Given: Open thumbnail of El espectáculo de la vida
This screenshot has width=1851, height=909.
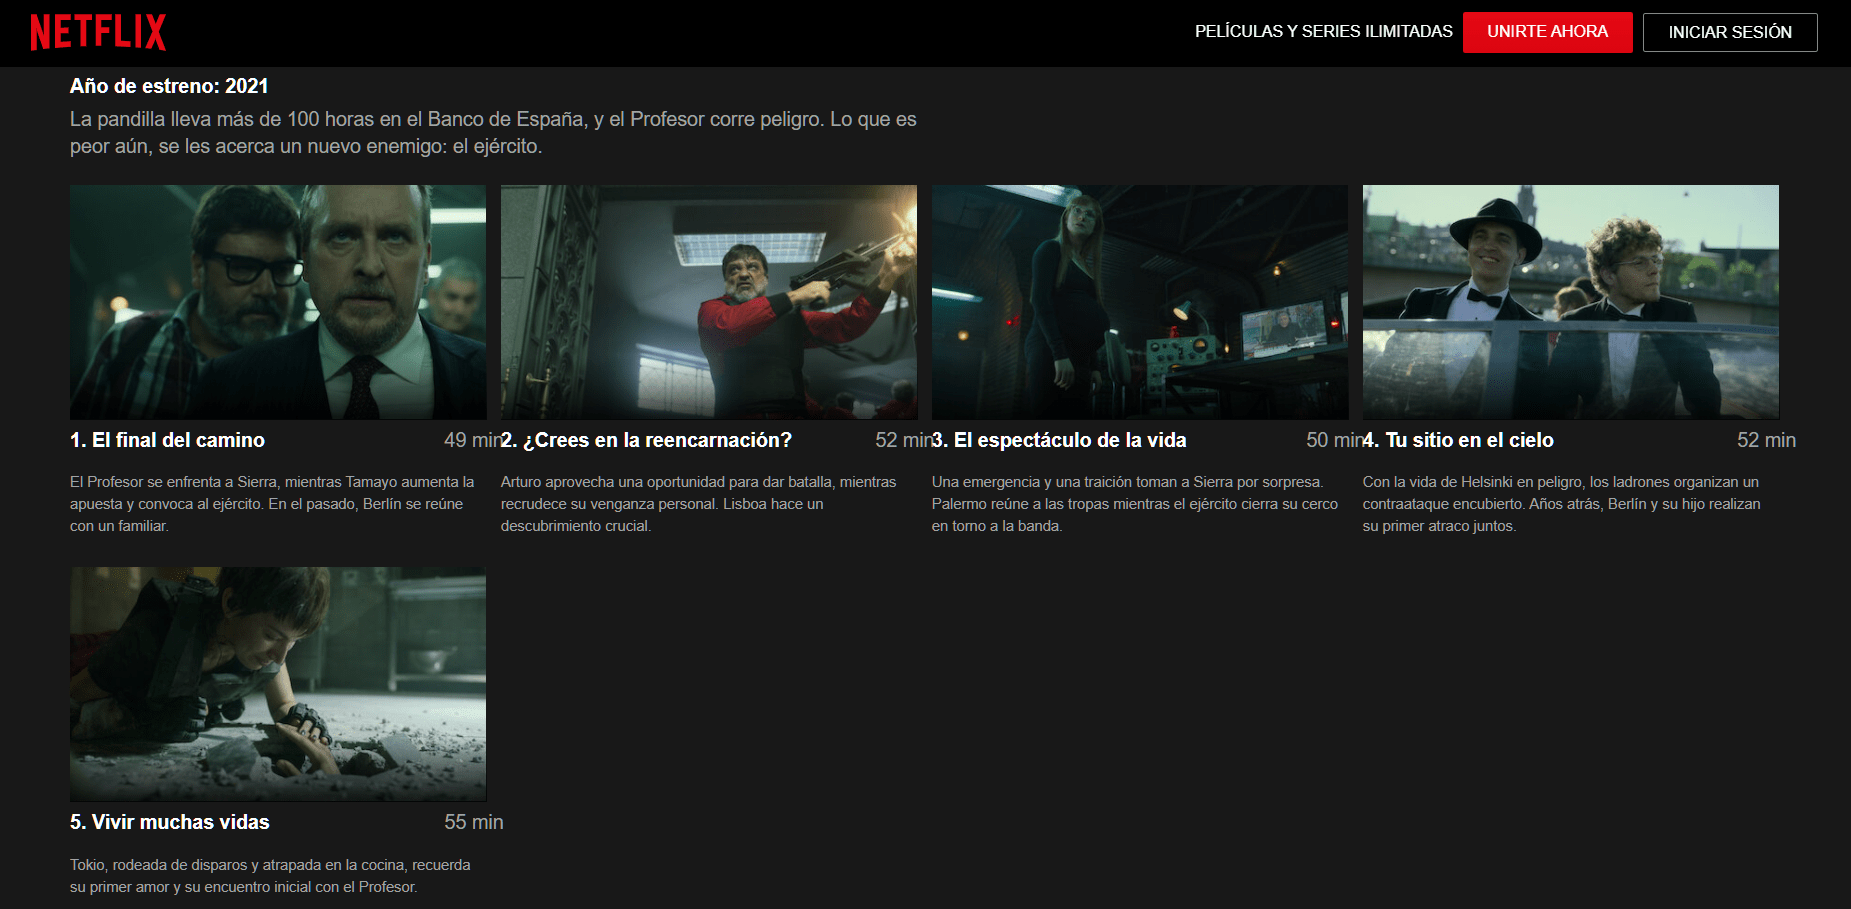Looking at the screenshot, I should [x=1140, y=302].
